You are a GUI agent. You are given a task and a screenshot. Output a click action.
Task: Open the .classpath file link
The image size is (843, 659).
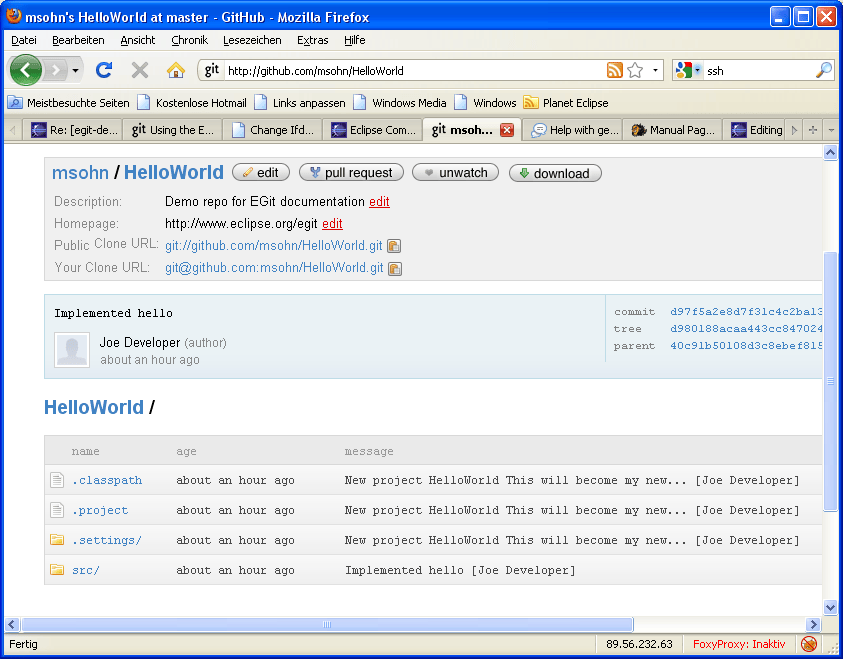(107, 480)
